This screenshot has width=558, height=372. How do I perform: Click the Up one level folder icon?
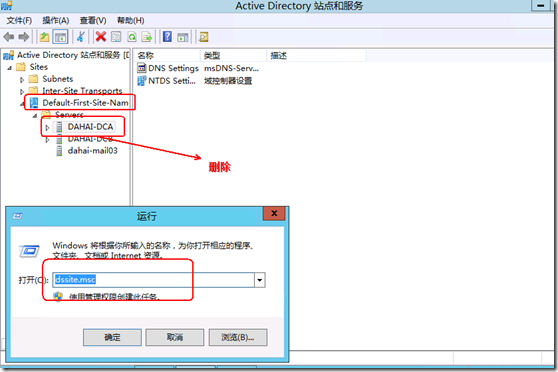pos(44,37)
